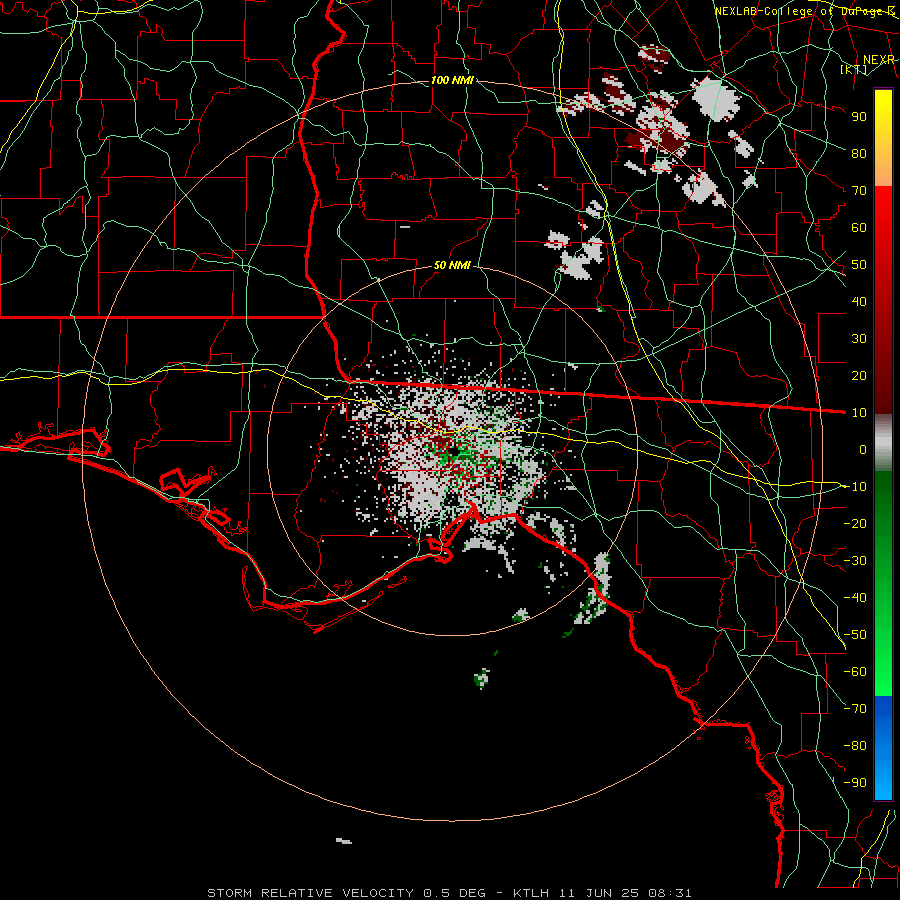The height and width of the screenshot is (900, 900).
Task: Select the -20 value on the velocity scale
Action: pos(855,523)
